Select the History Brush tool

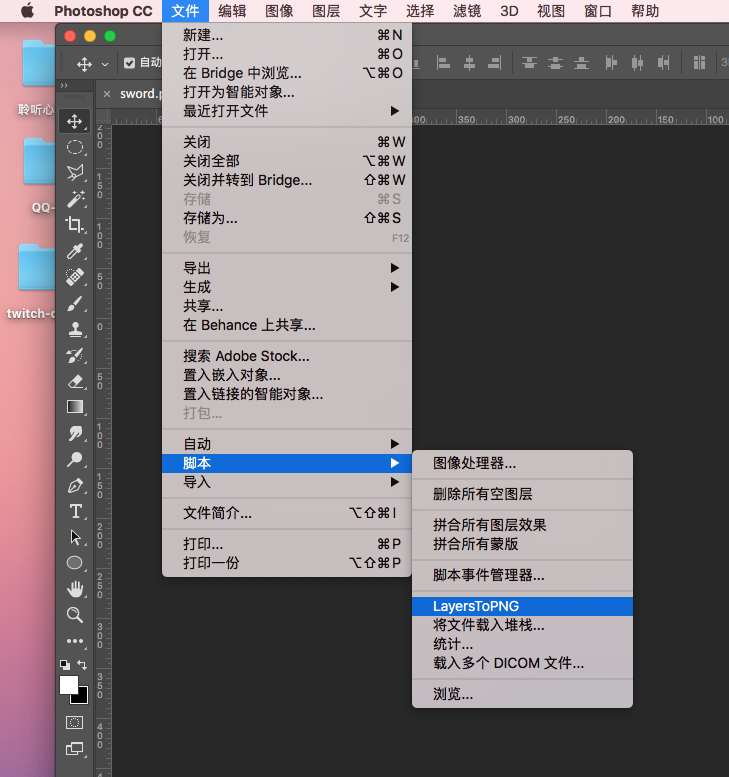[75, 355]
